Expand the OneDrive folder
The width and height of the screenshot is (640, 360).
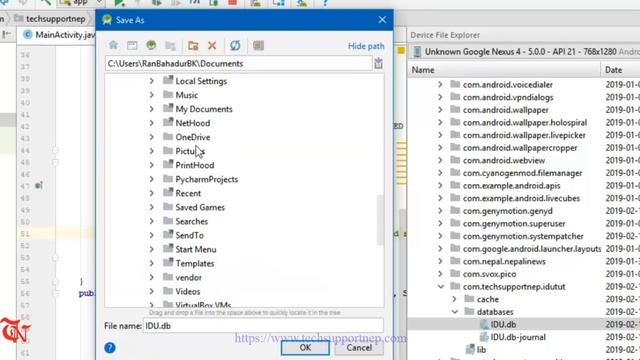tap(151, 137)
